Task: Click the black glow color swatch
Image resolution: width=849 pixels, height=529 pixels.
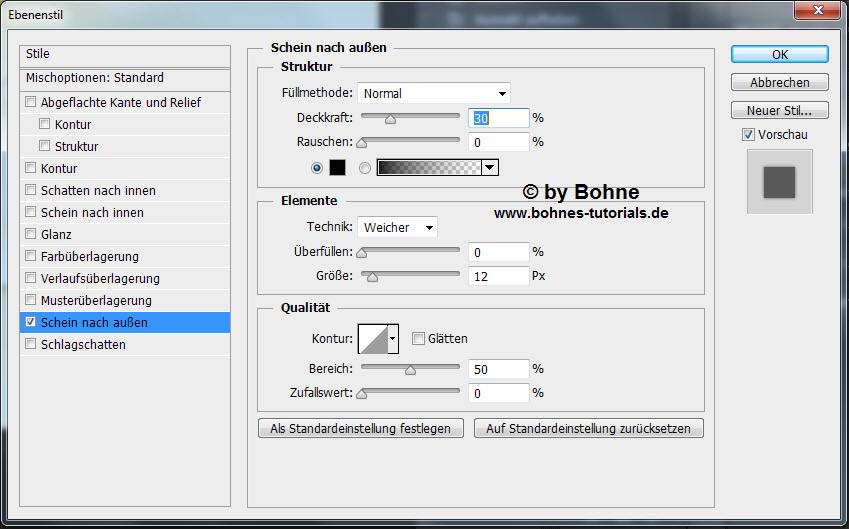Action: [x=337, y=167]
